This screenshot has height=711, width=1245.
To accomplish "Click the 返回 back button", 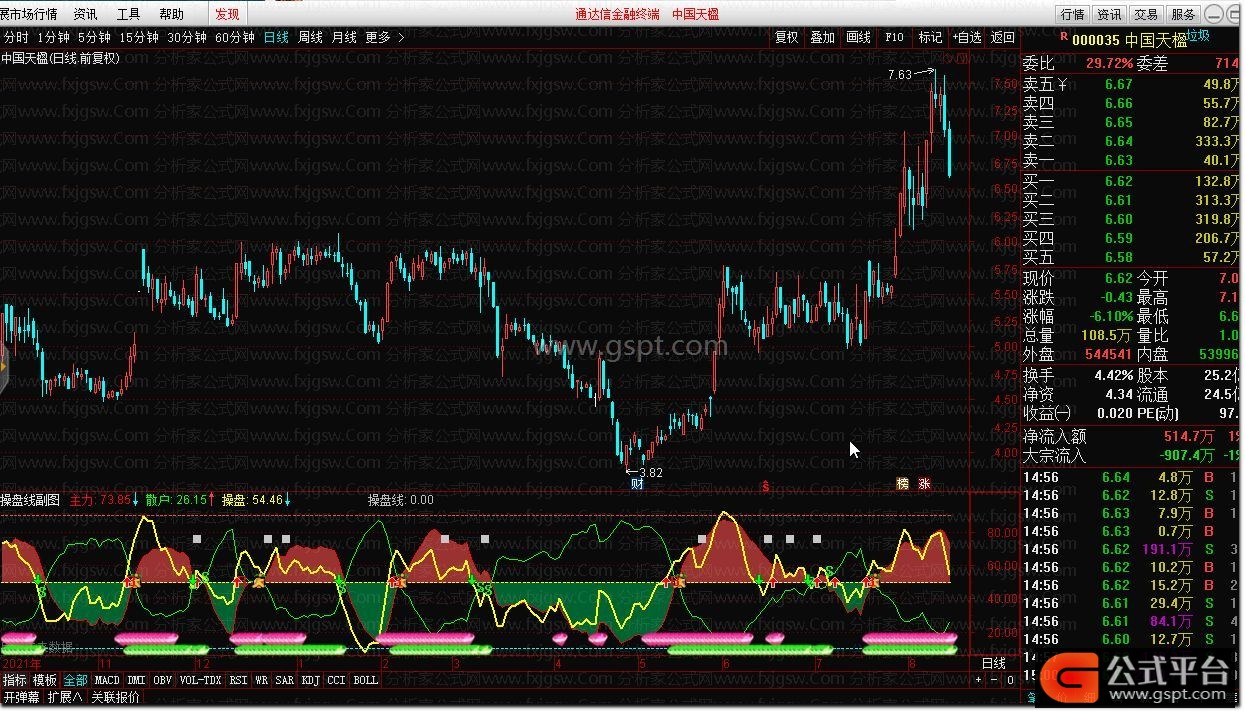I will coord(1002,37).
